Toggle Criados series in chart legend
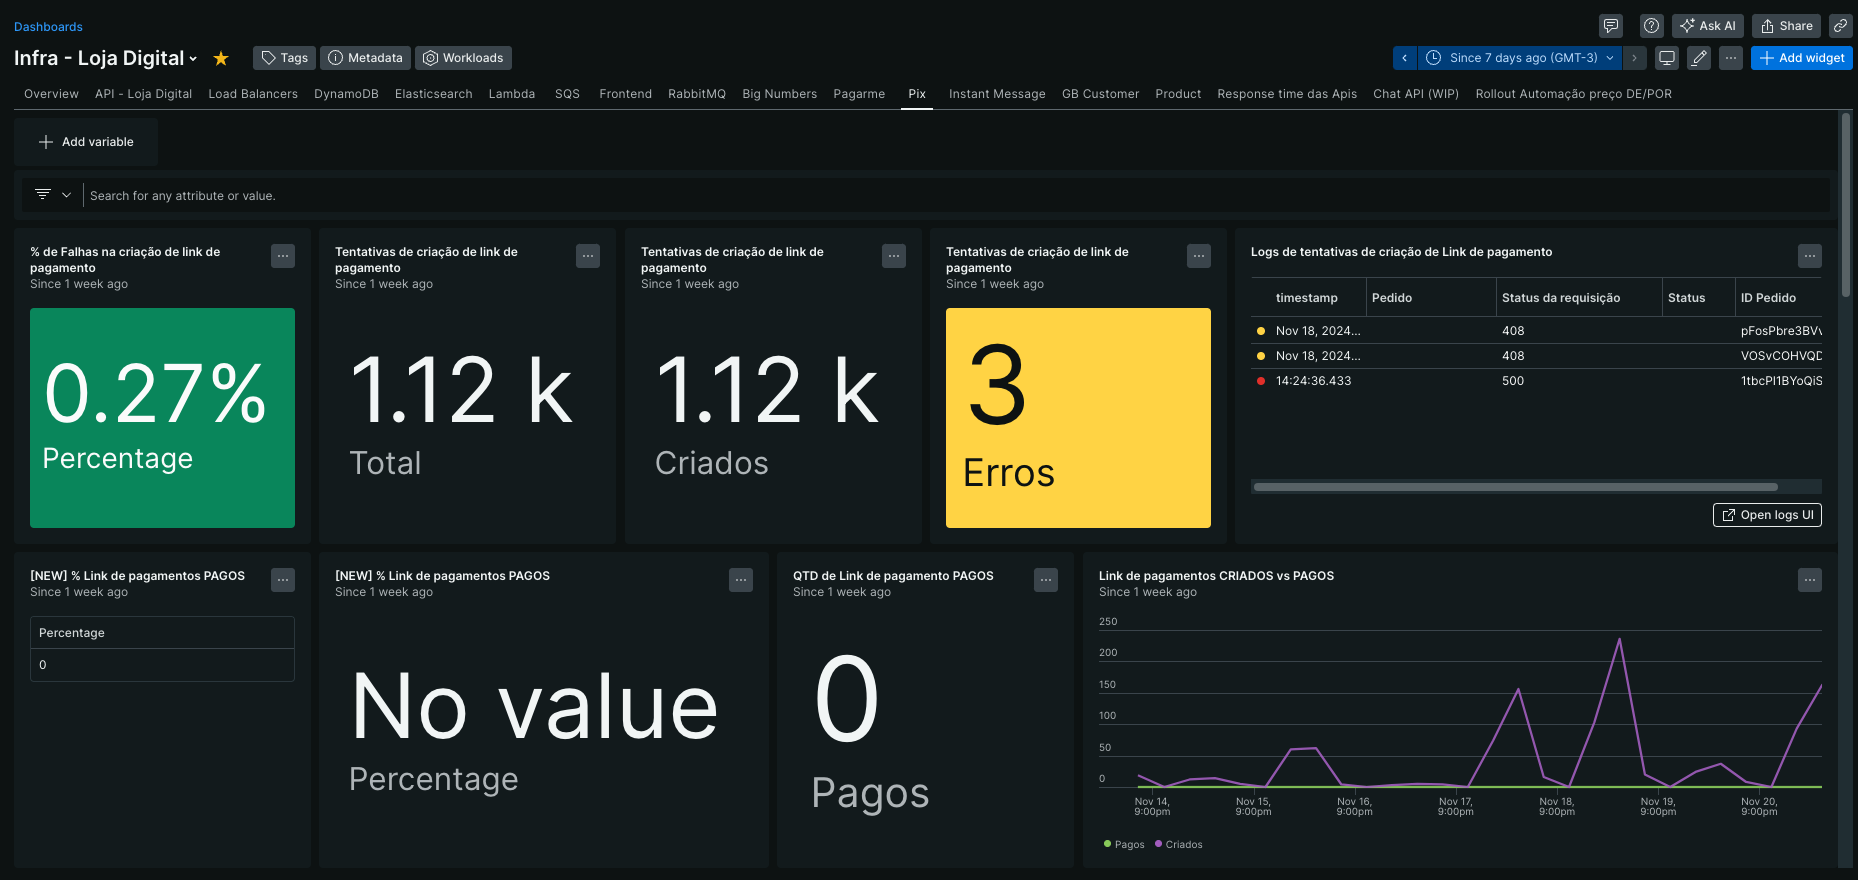This screenshot has height=880, width=1858. (1179, 845)
